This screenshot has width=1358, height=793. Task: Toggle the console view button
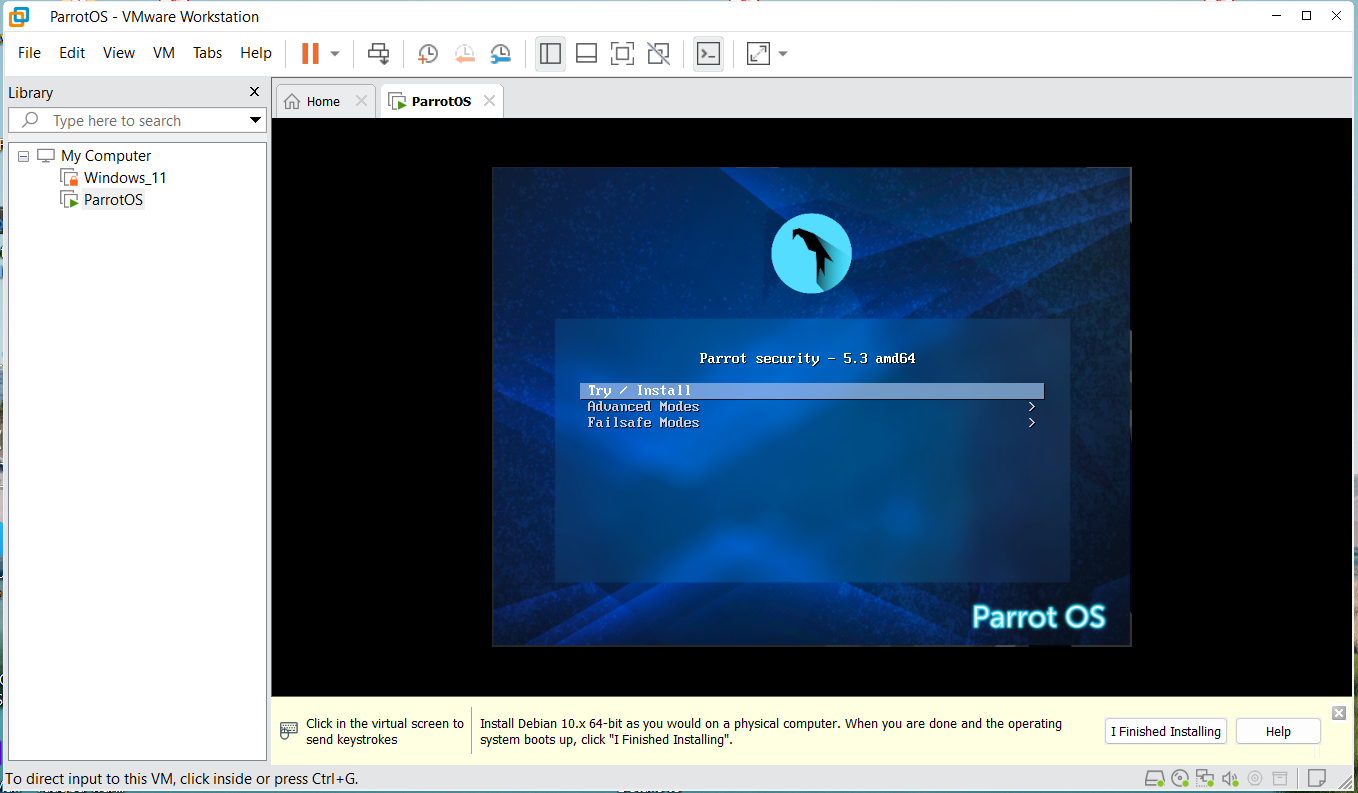pos(708,54)
